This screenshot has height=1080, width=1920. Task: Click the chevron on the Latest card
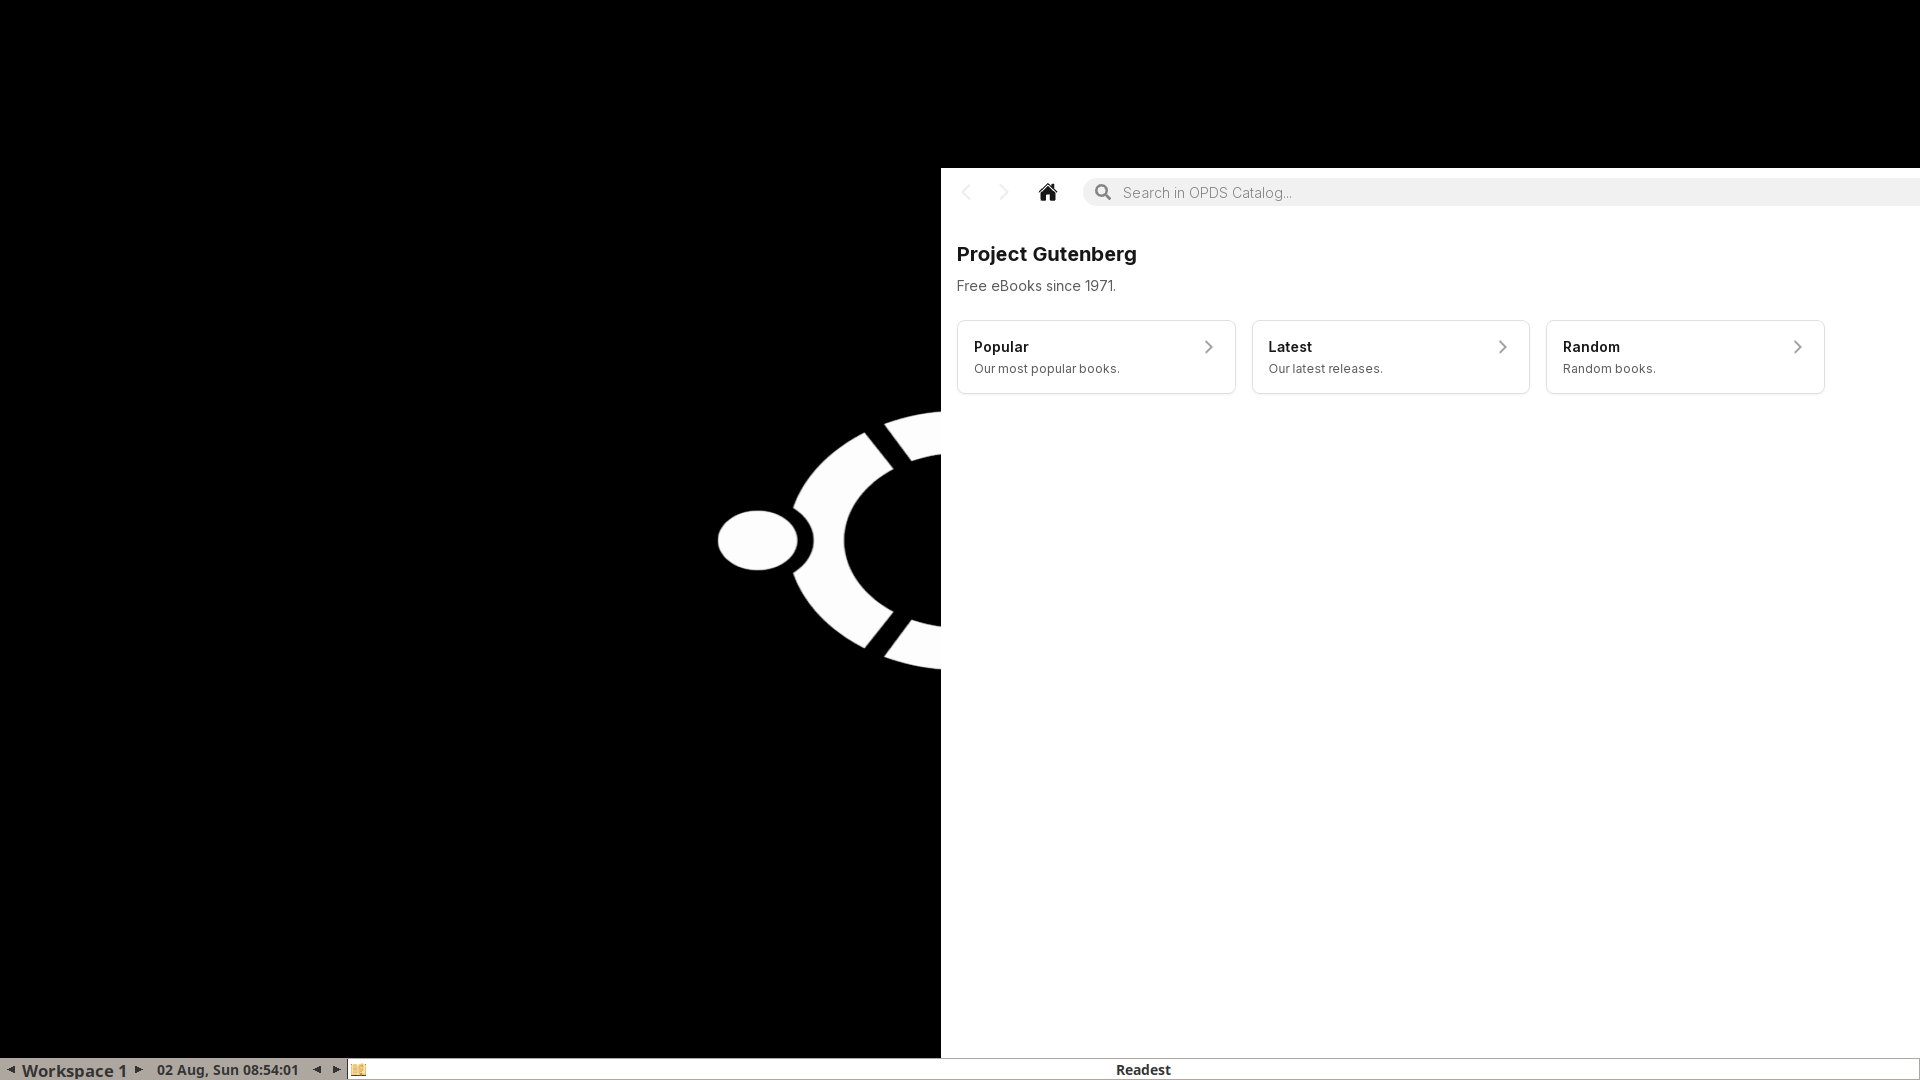point(1502,347)
